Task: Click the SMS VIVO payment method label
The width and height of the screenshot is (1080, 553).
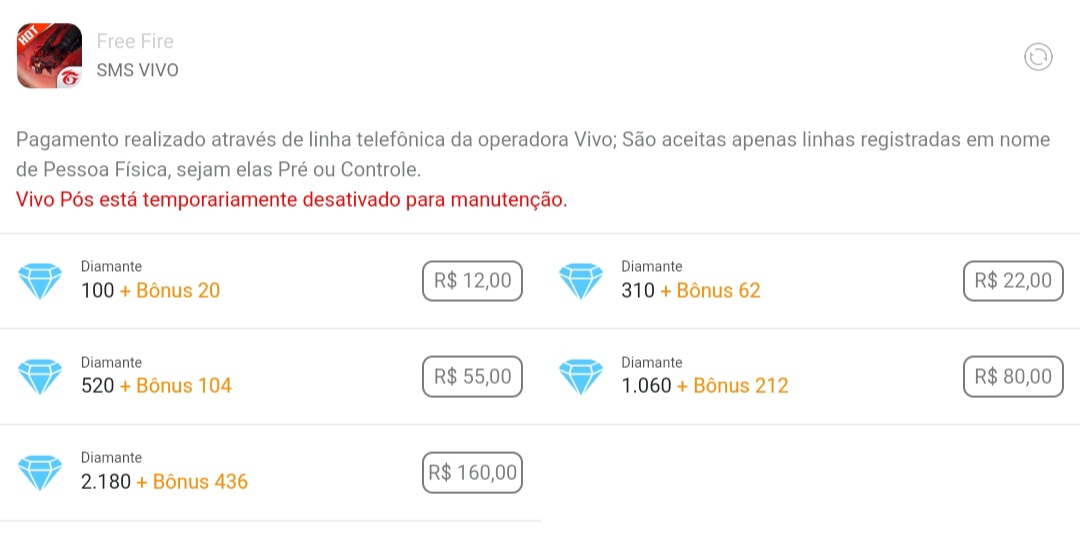Action: coord(138,70)
